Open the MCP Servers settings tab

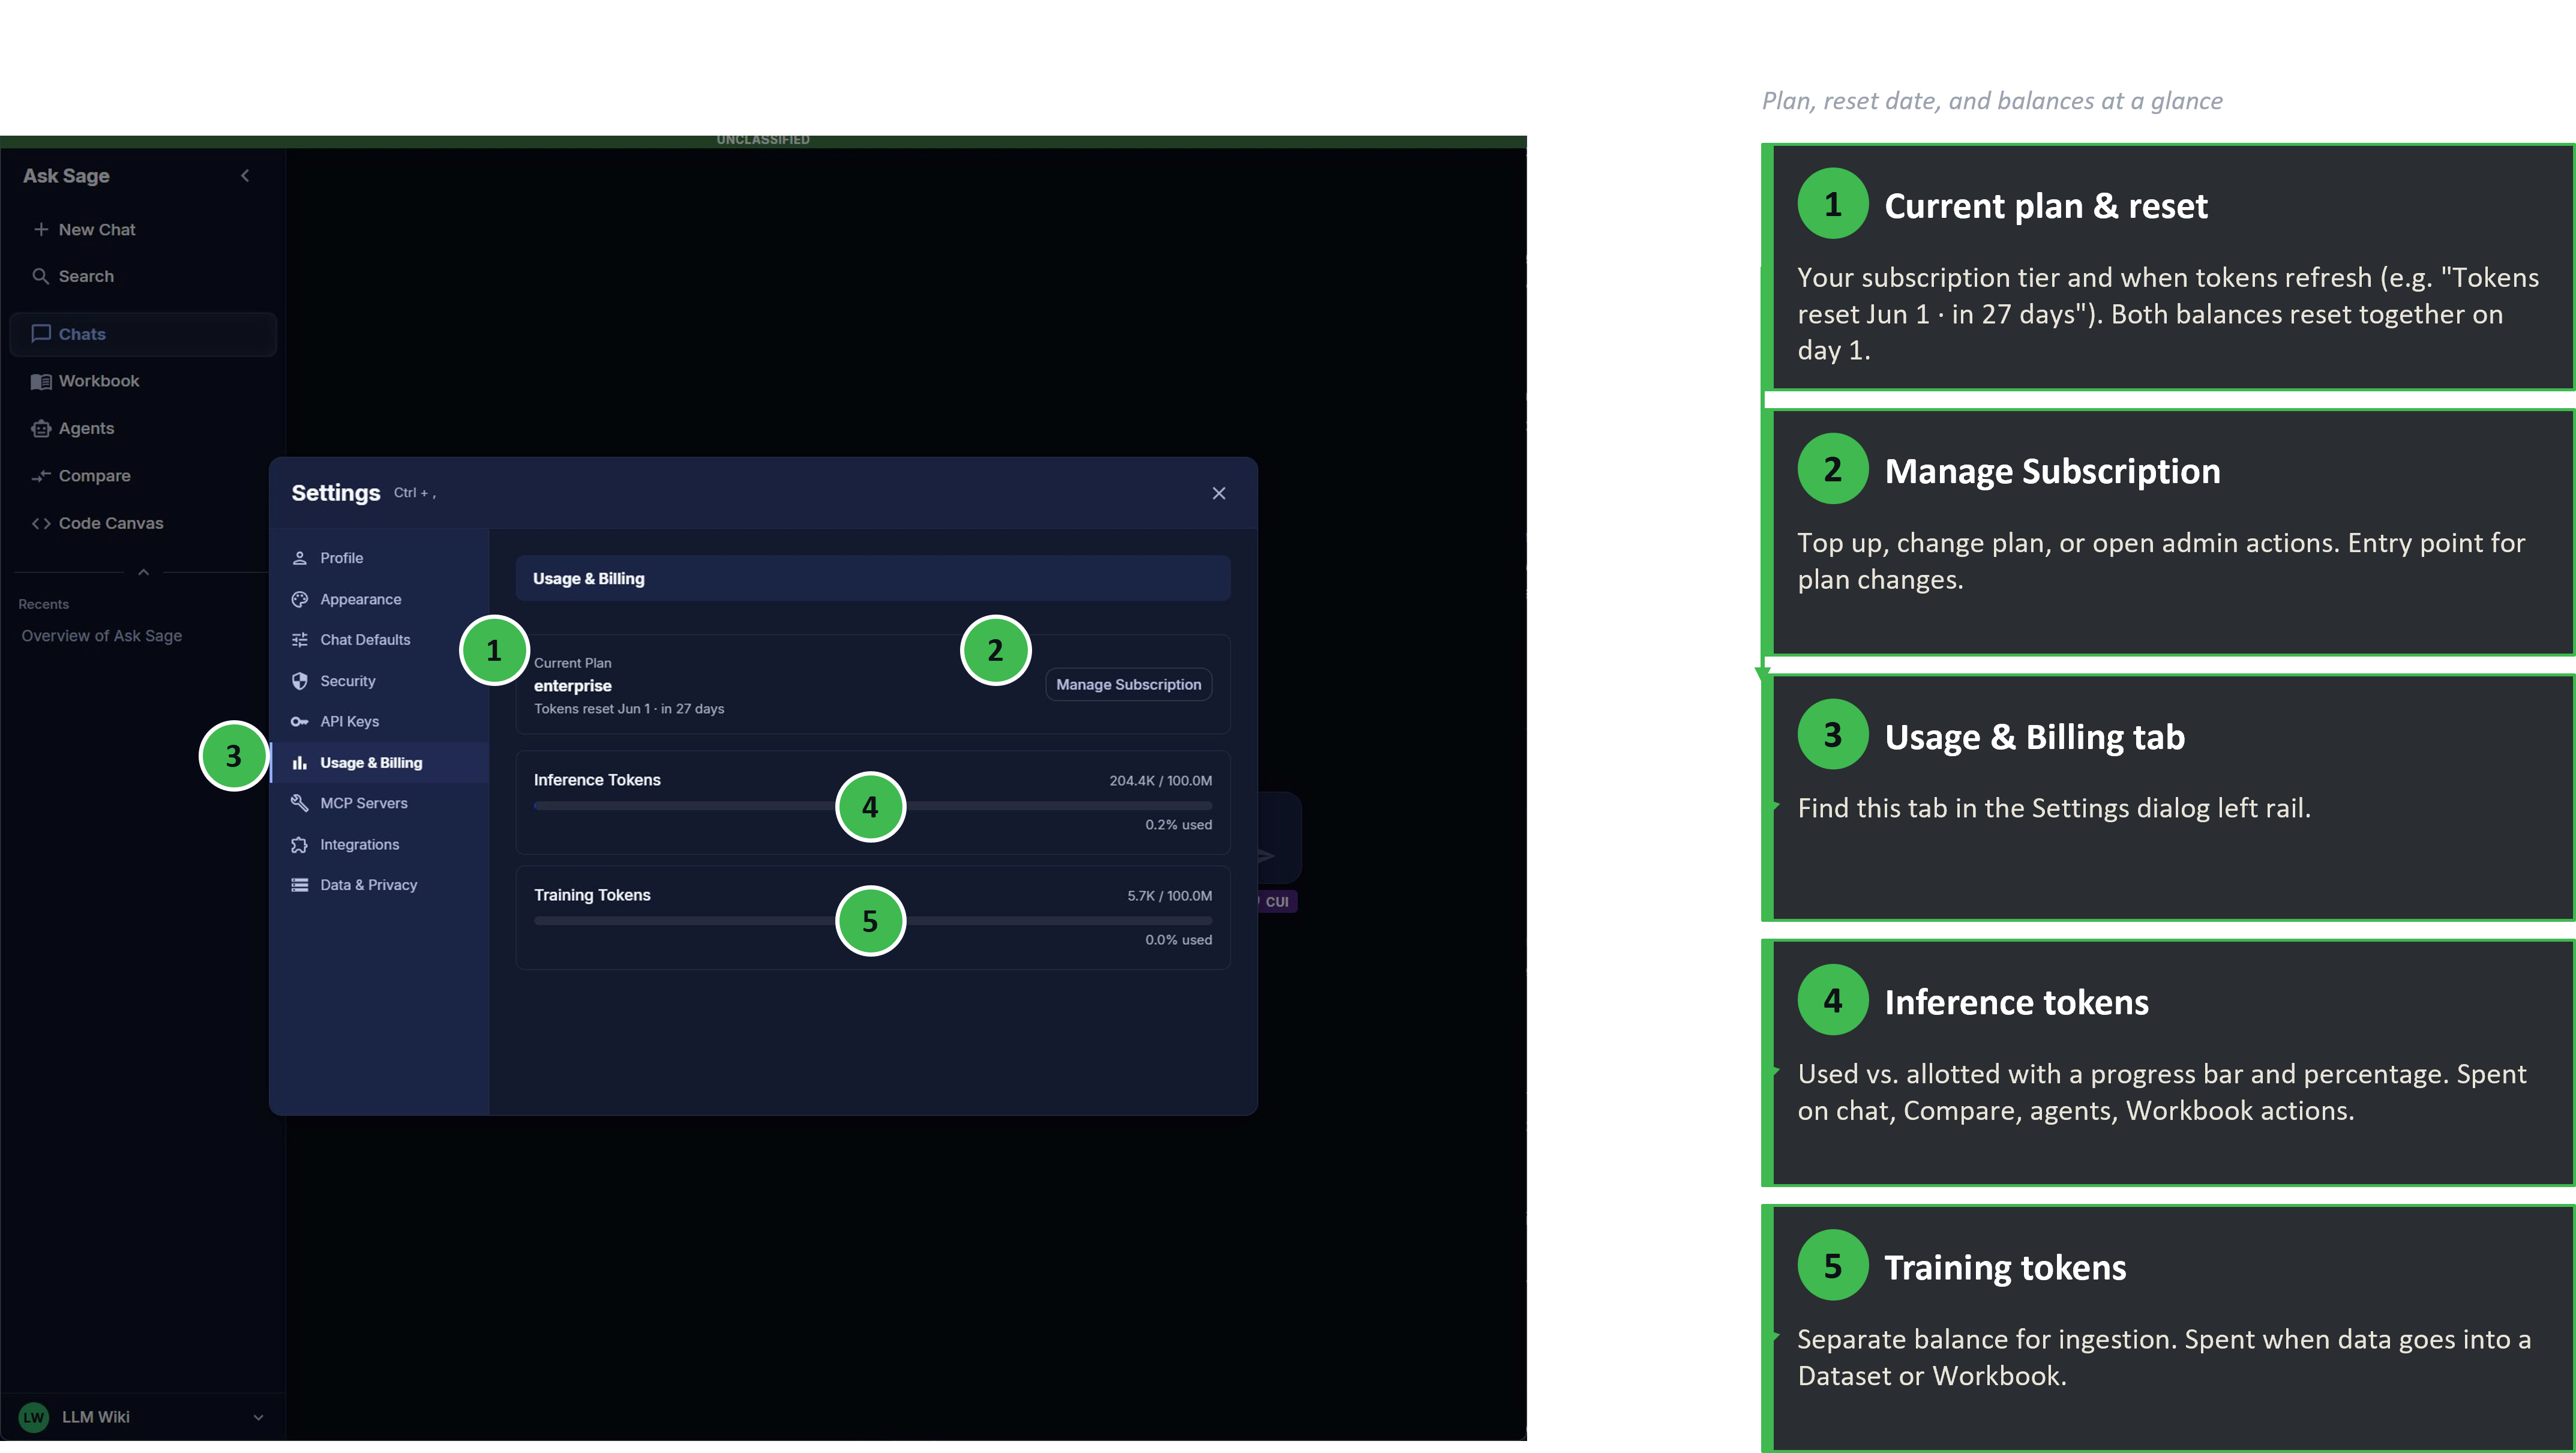(x=380, y=803)
